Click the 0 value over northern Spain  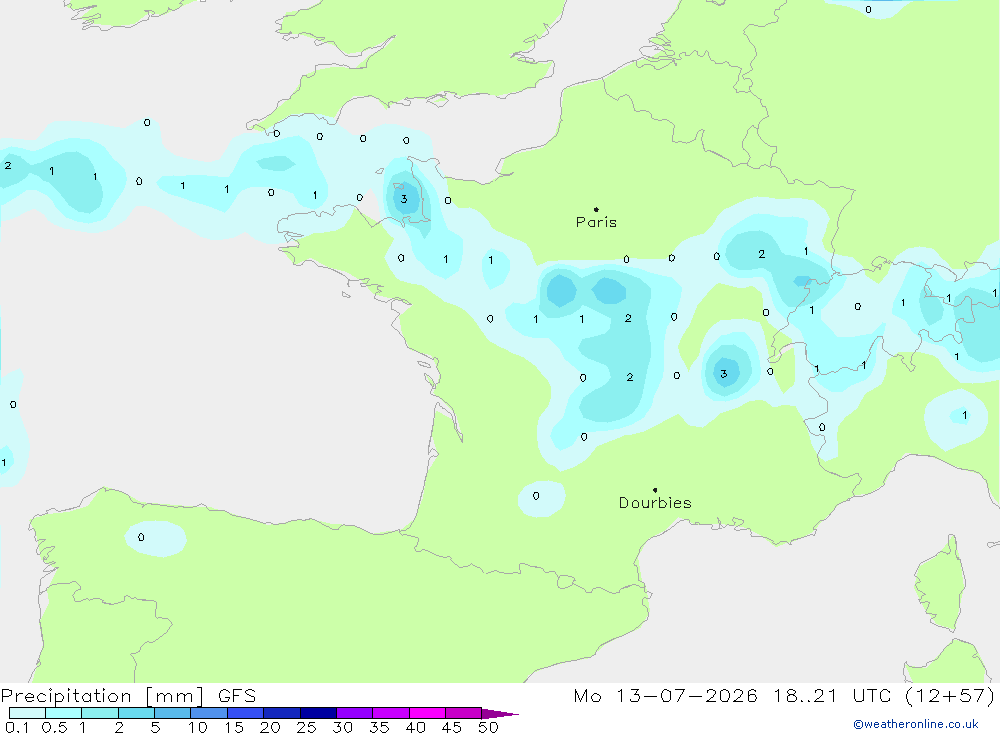click(141, 537)
